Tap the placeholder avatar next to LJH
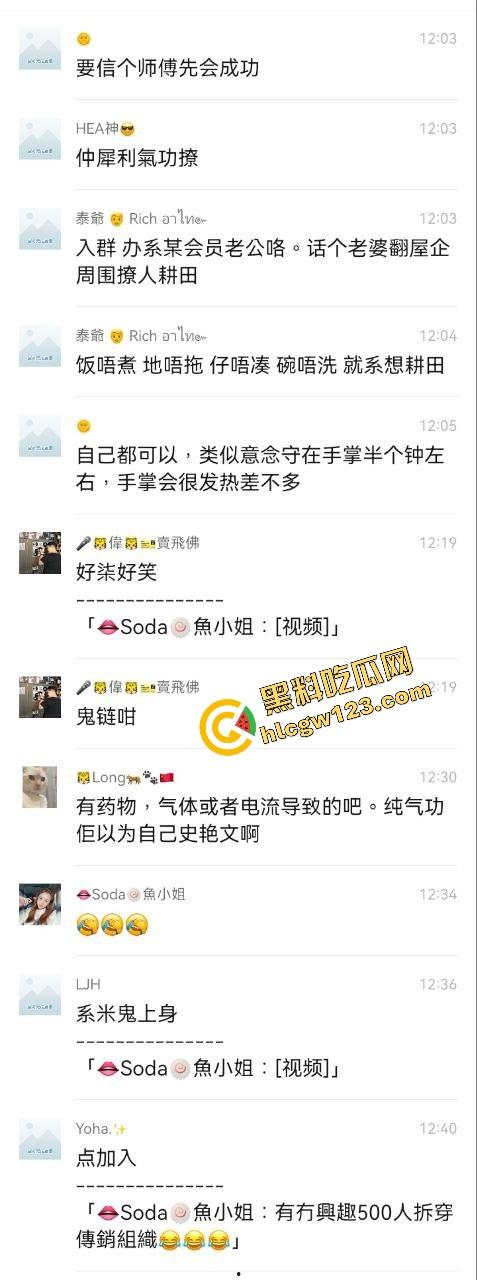Image resolution: width=477 pixels, height=1280 pixels. 40,994
